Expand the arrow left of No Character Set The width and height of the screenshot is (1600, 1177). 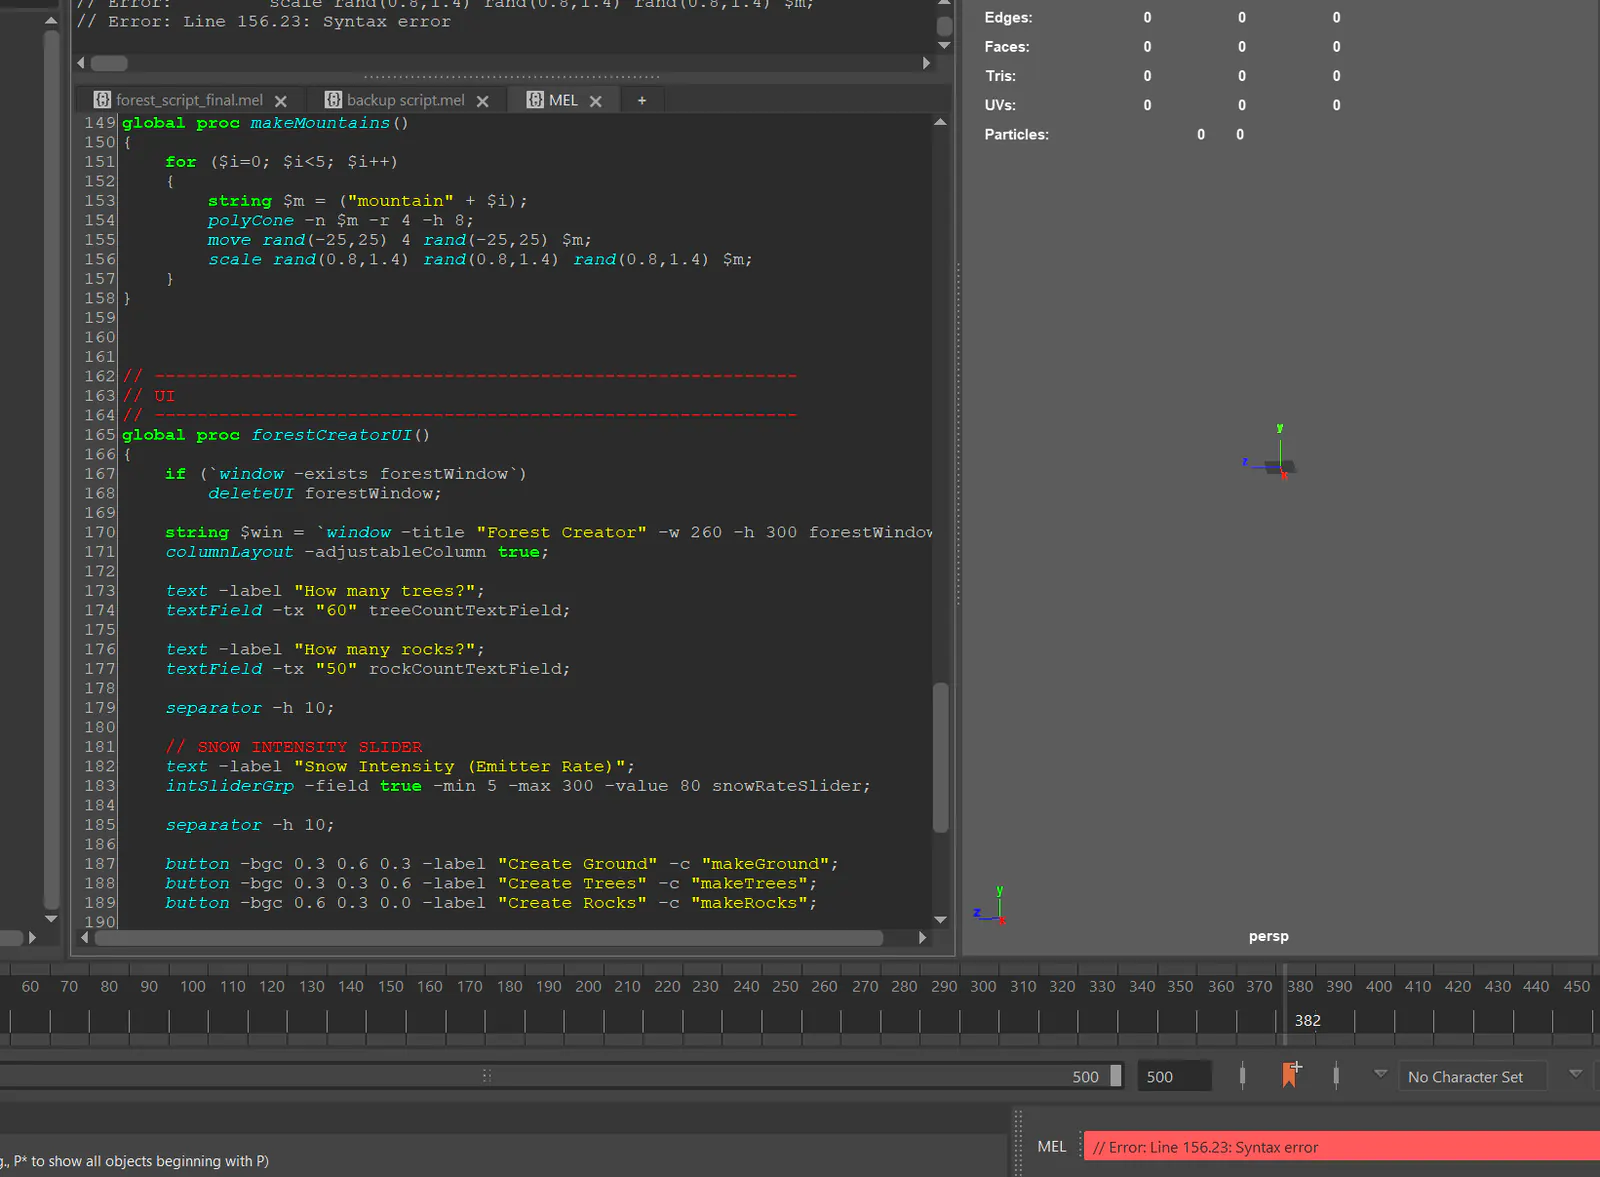(1380, 1074)
